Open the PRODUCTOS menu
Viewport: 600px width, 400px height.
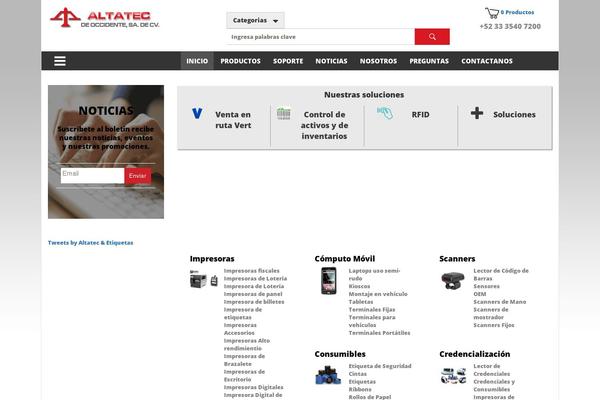pyautogui.click(x=240, y=61)
